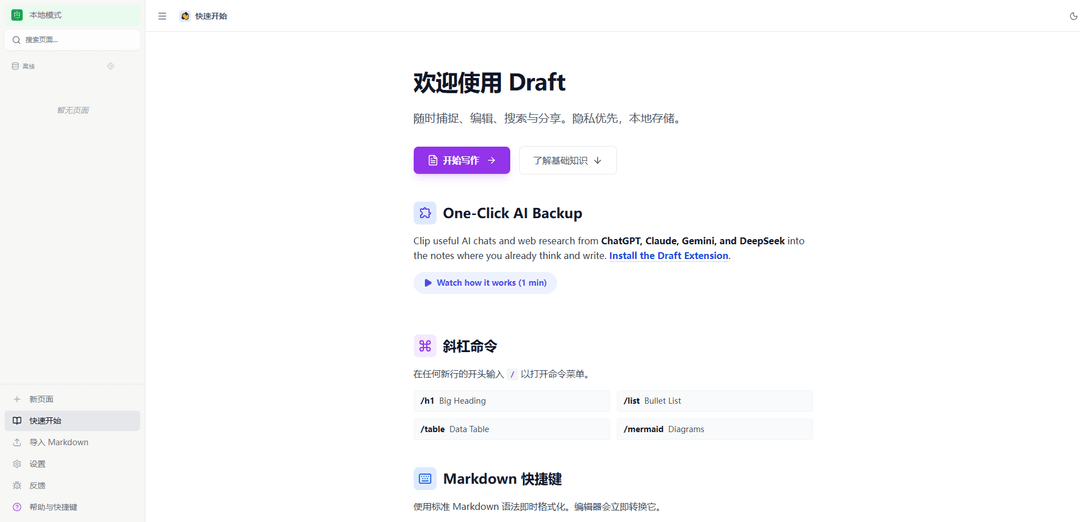Click the One-Click AI Backup heading text

[512, 213]
